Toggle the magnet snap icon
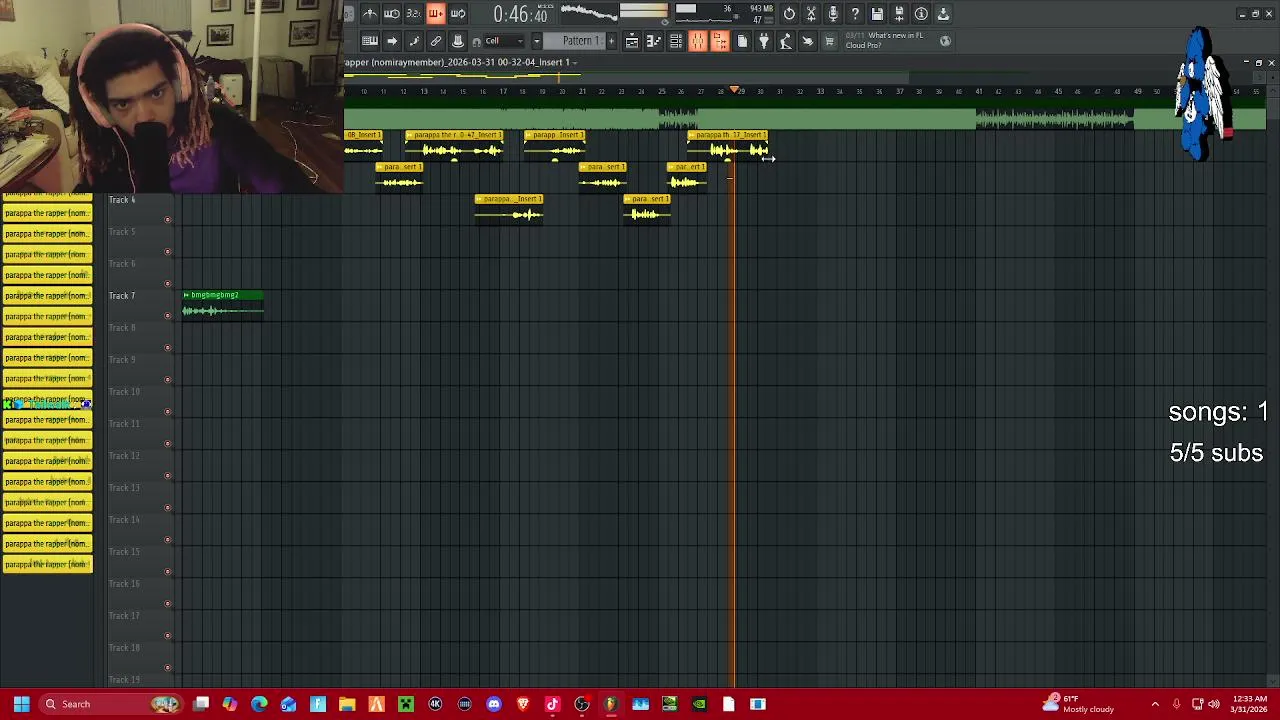The height and width of the screenshot is (720, 1280). coord(477,41)
